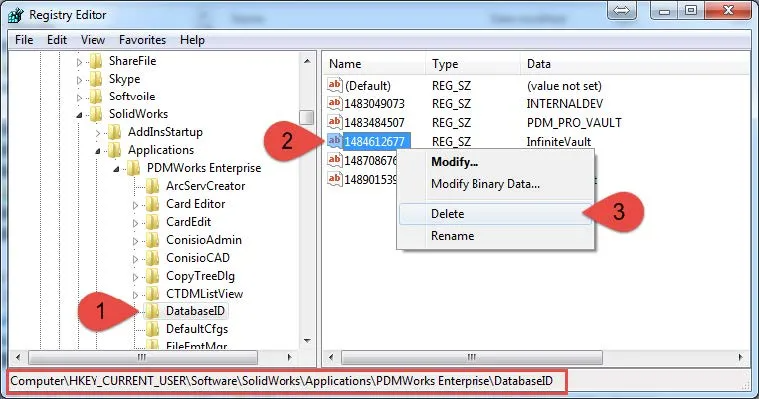Select the INTERNALDEV data cell
759x399 pixels.
point(565,104)
